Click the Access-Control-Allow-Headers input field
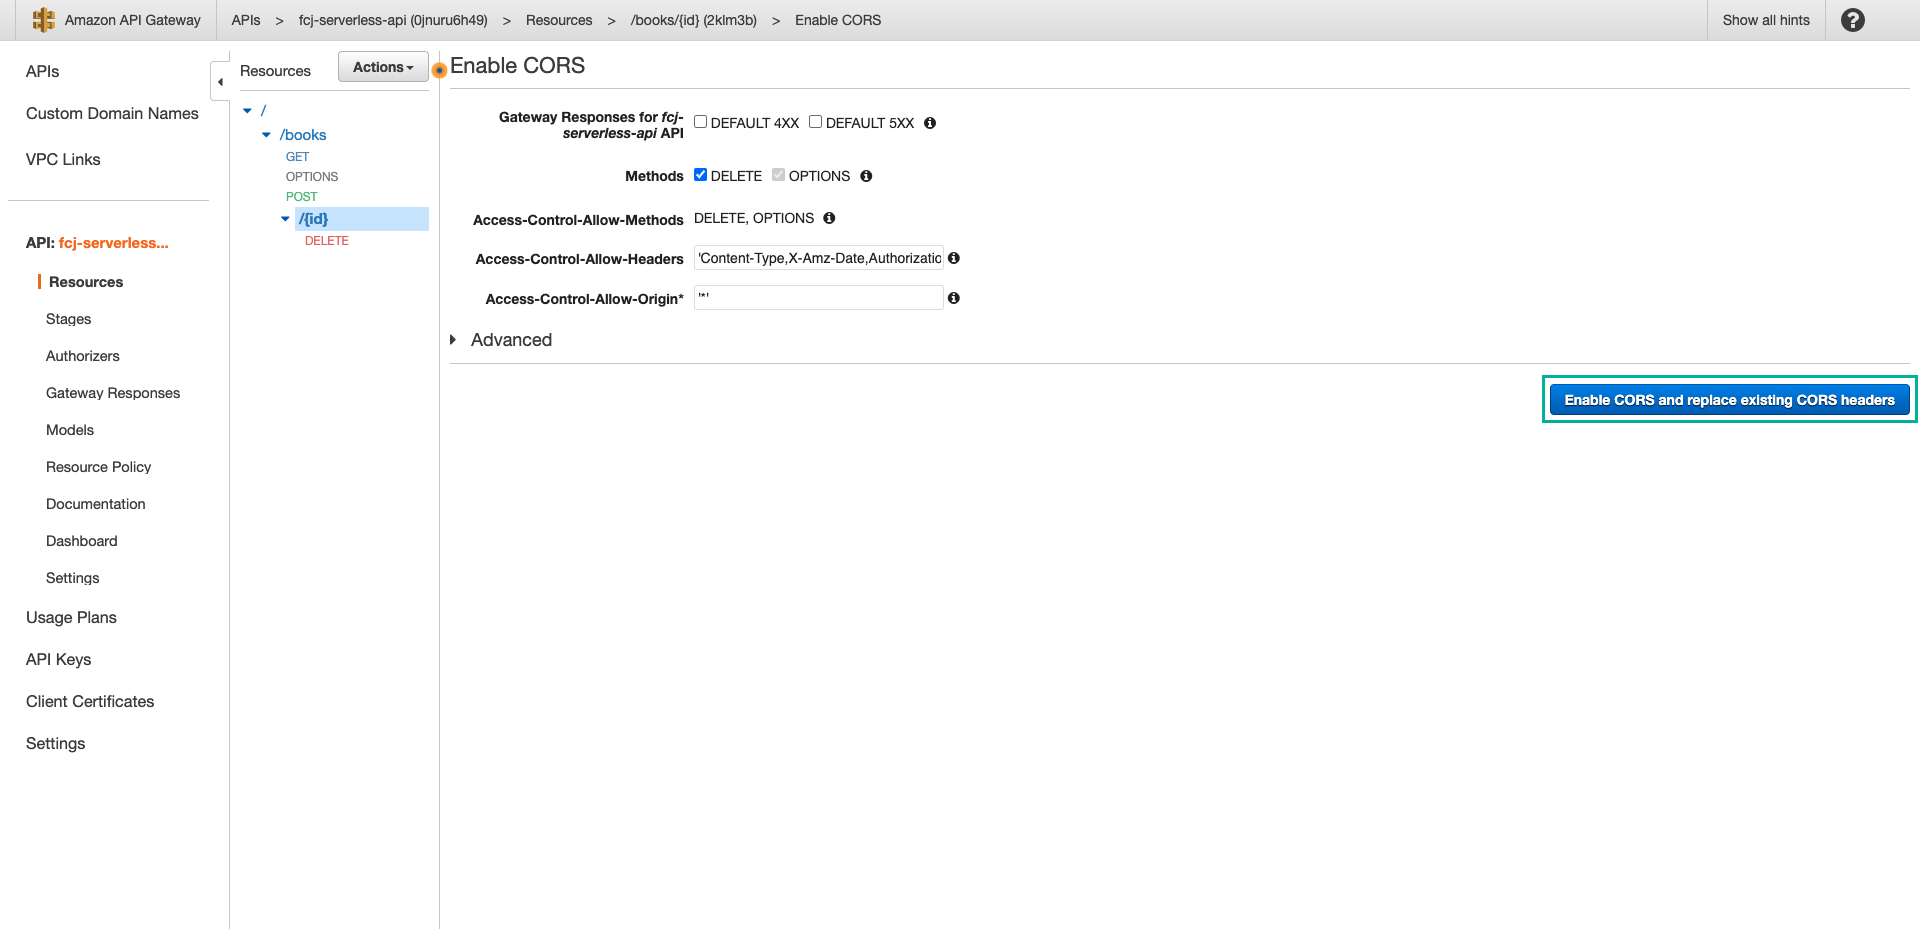Viewport: 1920px width, 929px height. coord(818,258)
